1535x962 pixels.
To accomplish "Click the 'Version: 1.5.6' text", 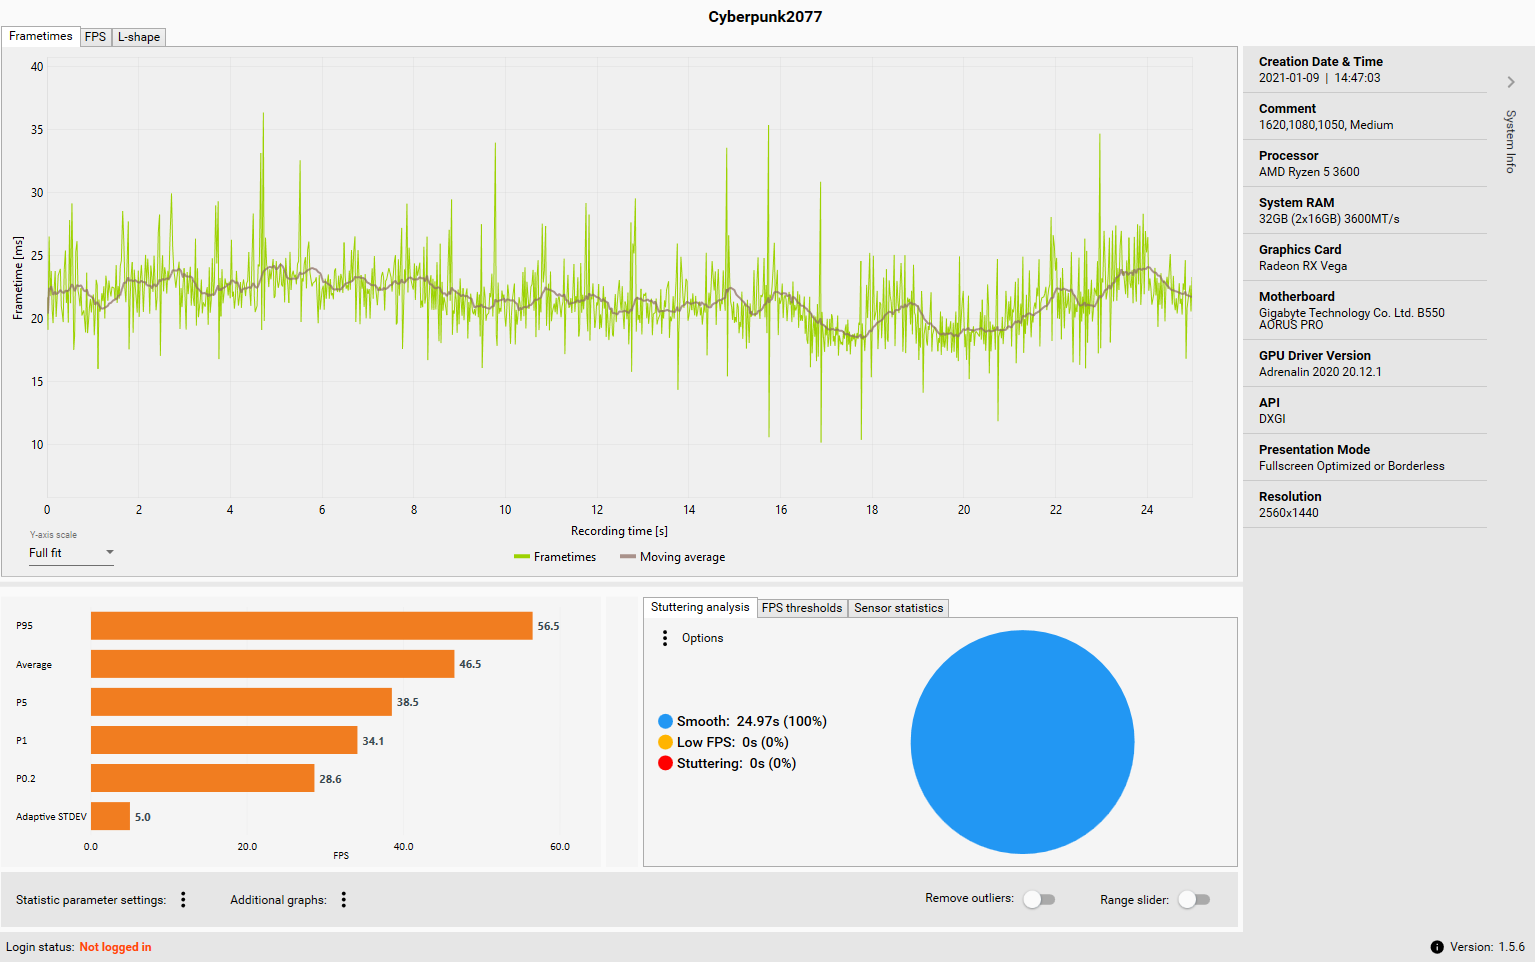I will [x=1487, y=947].
